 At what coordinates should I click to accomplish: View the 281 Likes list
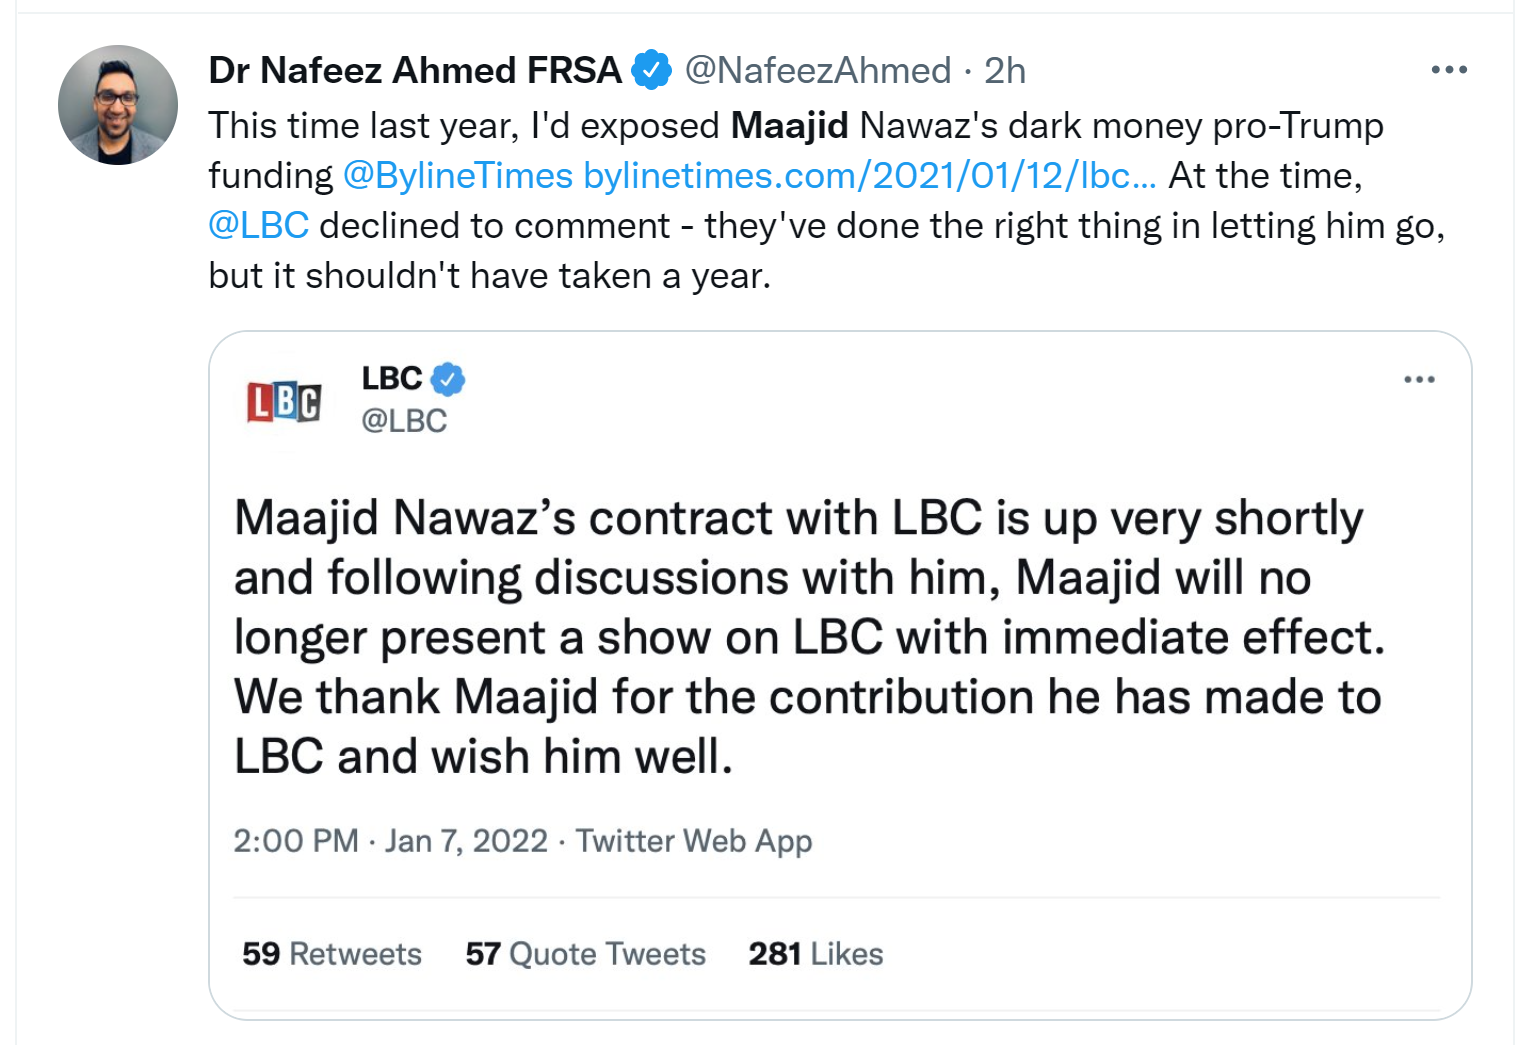816,954
